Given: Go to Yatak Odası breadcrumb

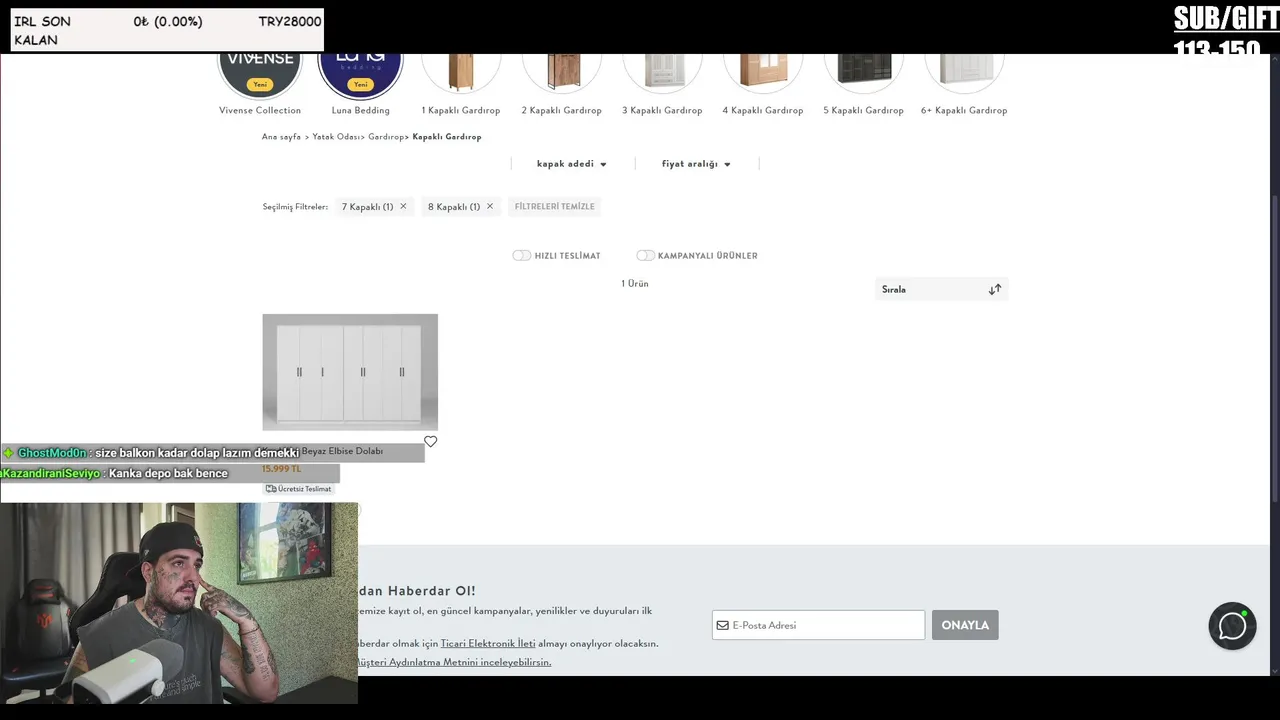Looking at the screenshot, I should [x=335, y=137].
